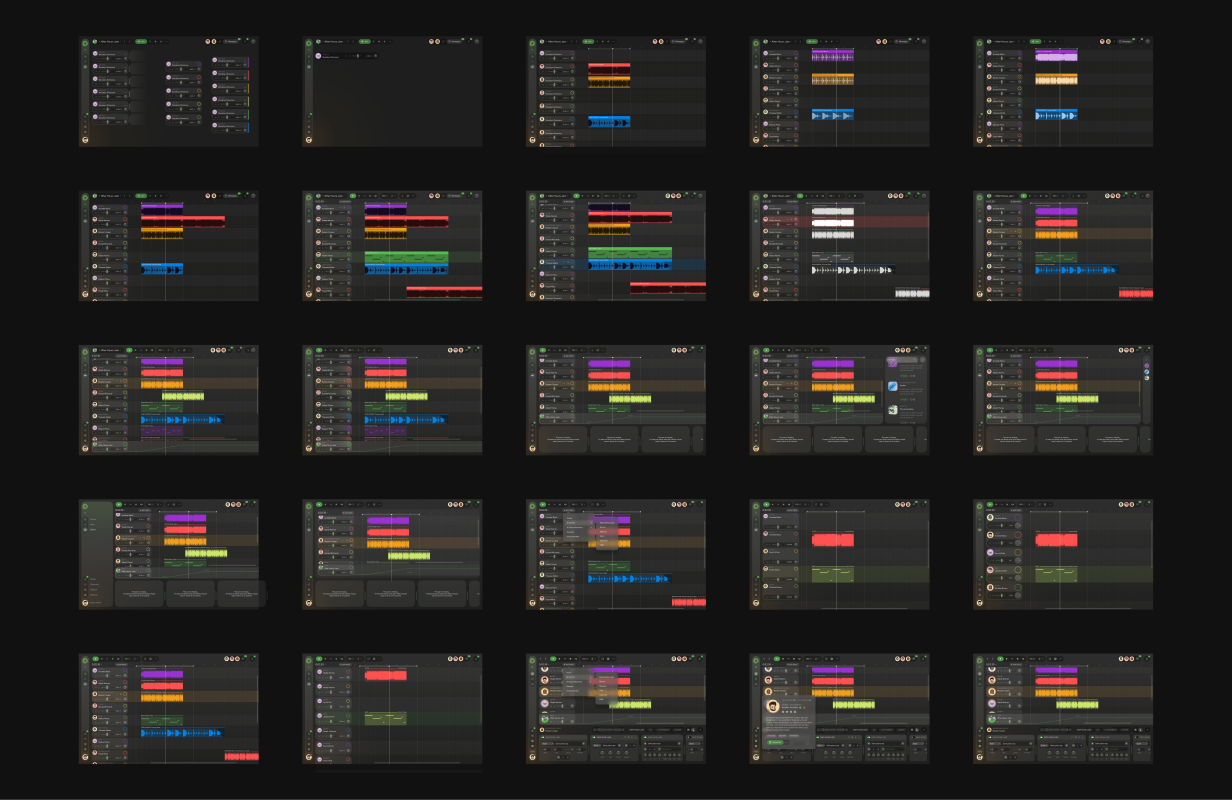Viewport: 1232px width, 800px height.
Task: Select the blue plugin icon in the plugin browser panel
Action: pos(892,386)
